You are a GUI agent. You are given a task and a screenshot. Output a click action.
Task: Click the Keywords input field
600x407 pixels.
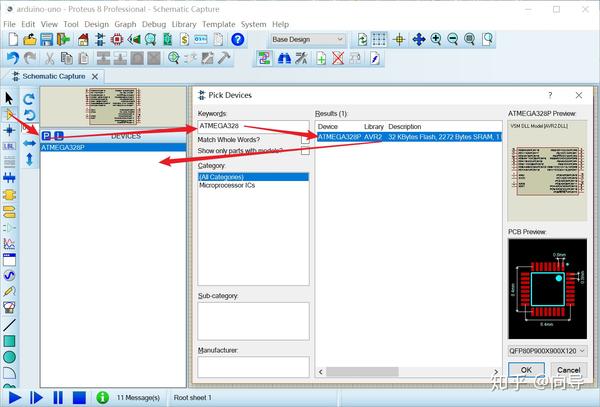253,126
